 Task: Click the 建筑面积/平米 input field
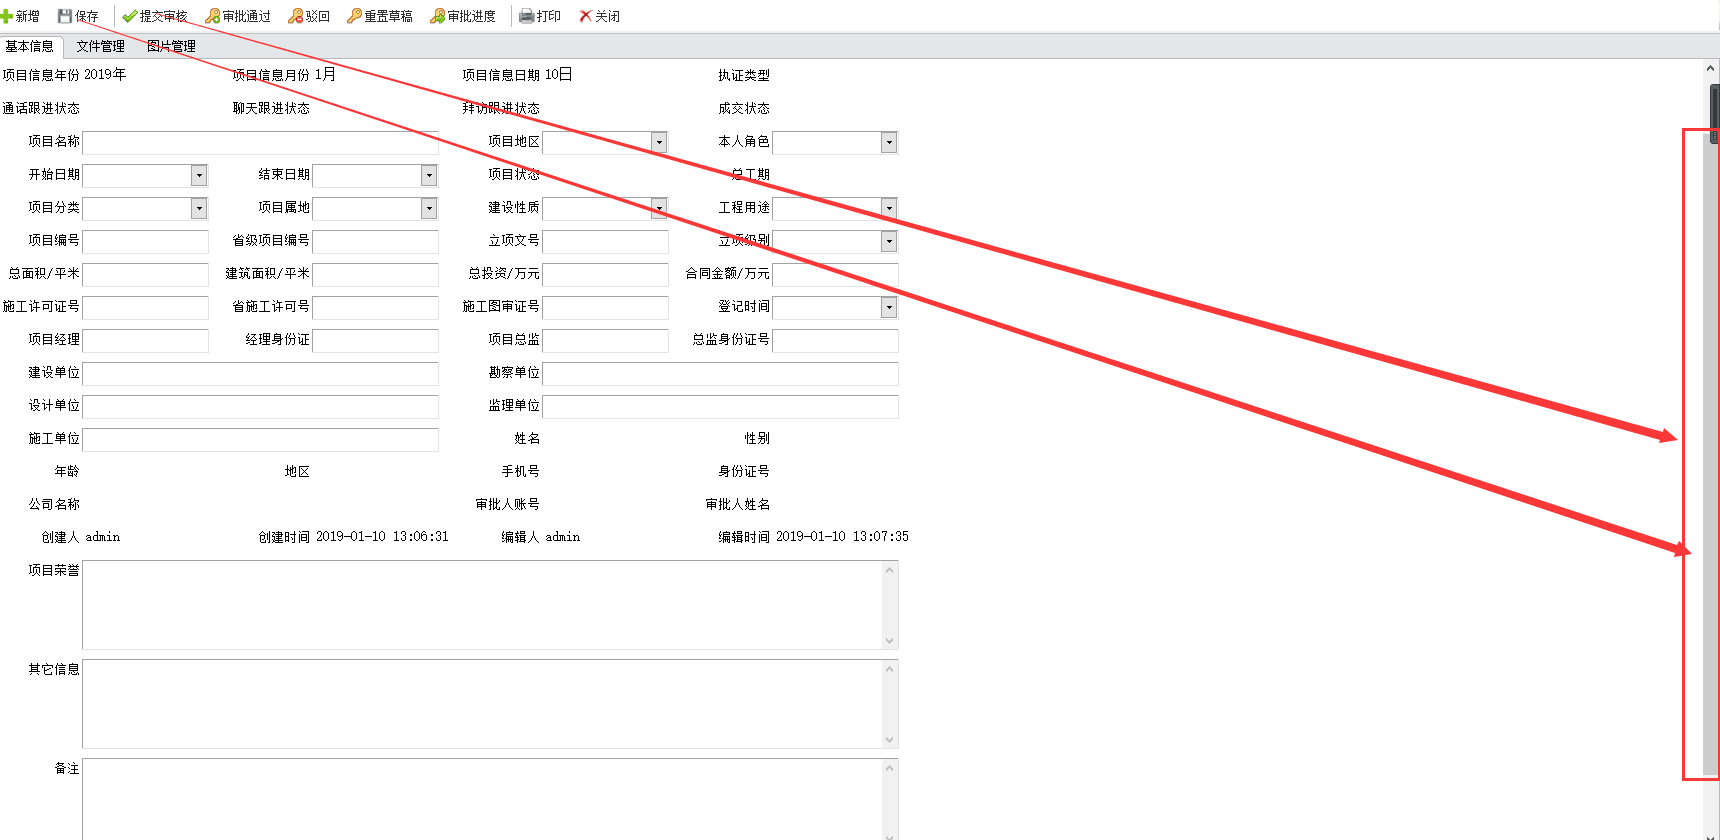(x=375, y=274)
